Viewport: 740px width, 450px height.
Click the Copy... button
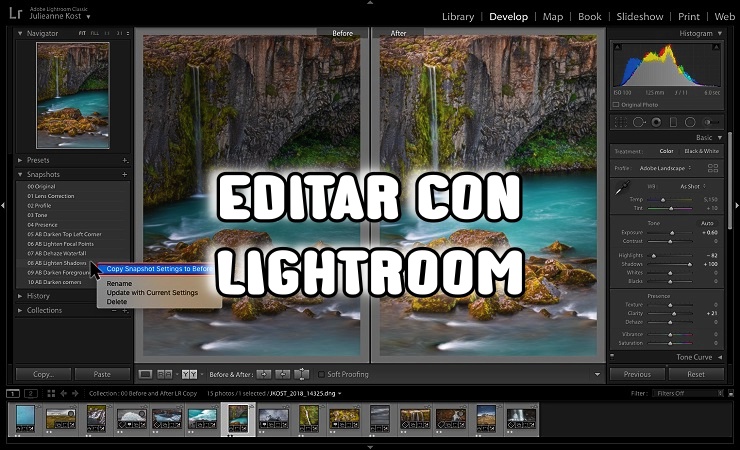(x=43, y=374)
